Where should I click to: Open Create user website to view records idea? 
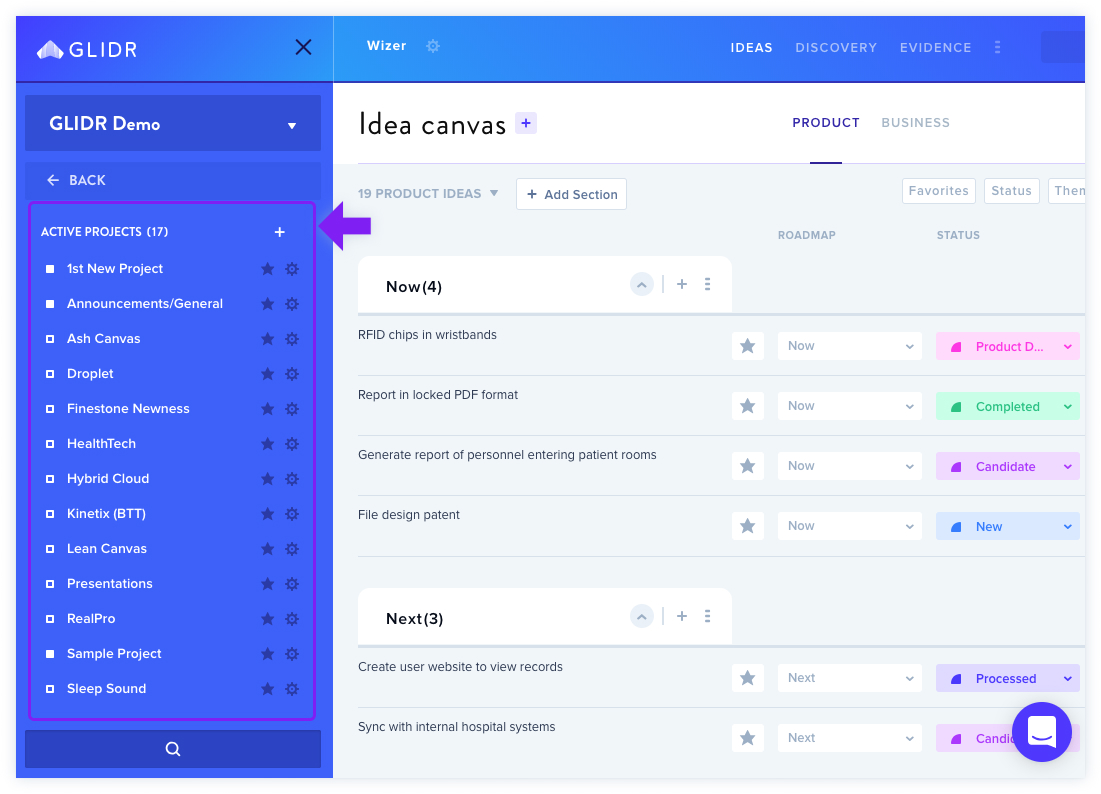pyautogui.click(x=460, y=667)
